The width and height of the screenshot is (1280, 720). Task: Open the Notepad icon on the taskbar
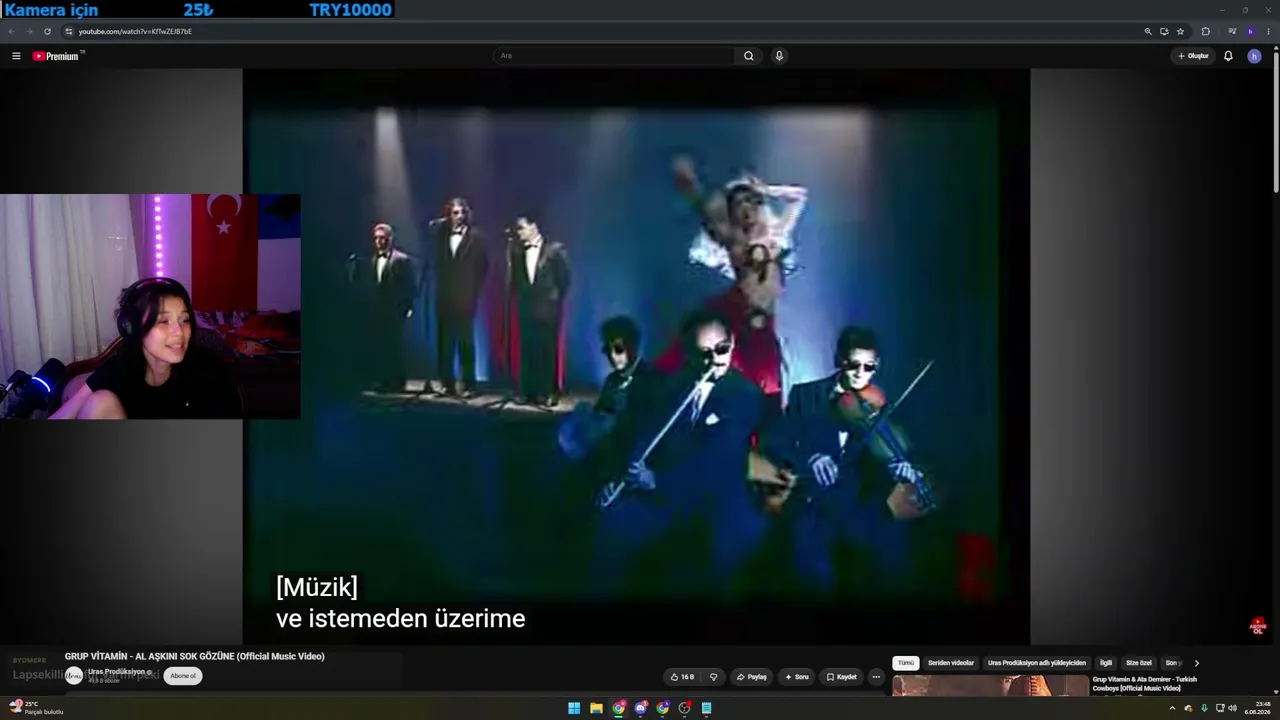coord(706,708)
